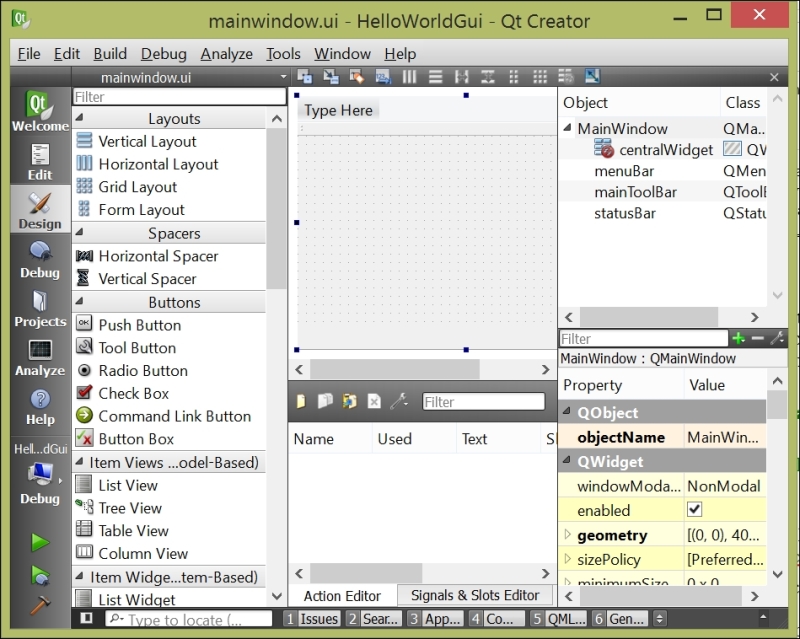Switch to Signals & Slots Editor tab
Image resolution: width=800 pixels, height=639 pixels.
[x=475, y=595]
